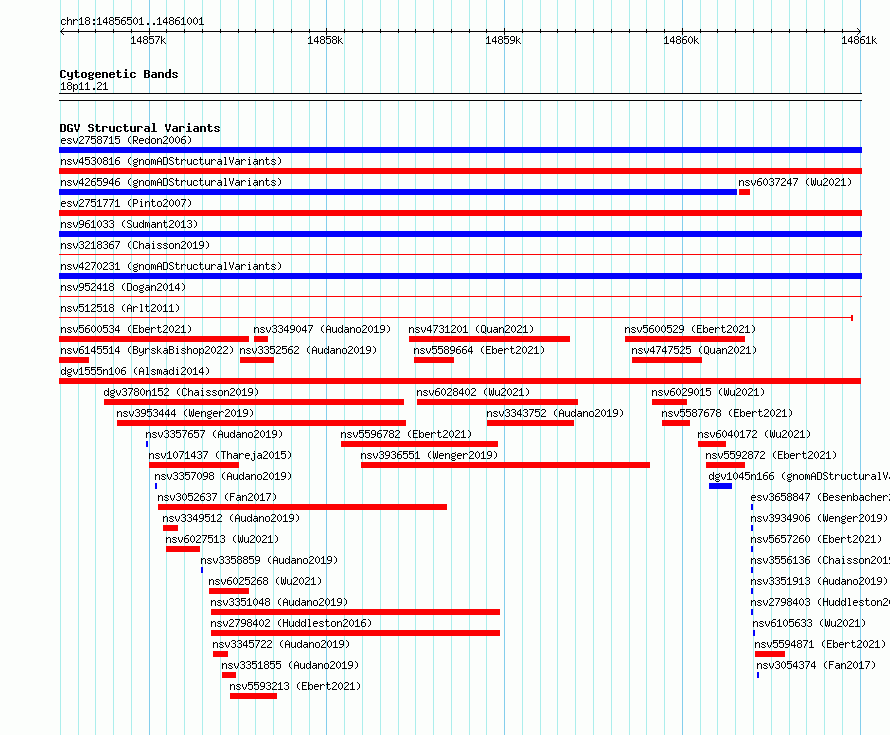Screen dimensions: 890x735
Task: Click the nsv3351855 (Audano2019) label
Action: click(x=290, y=665)
